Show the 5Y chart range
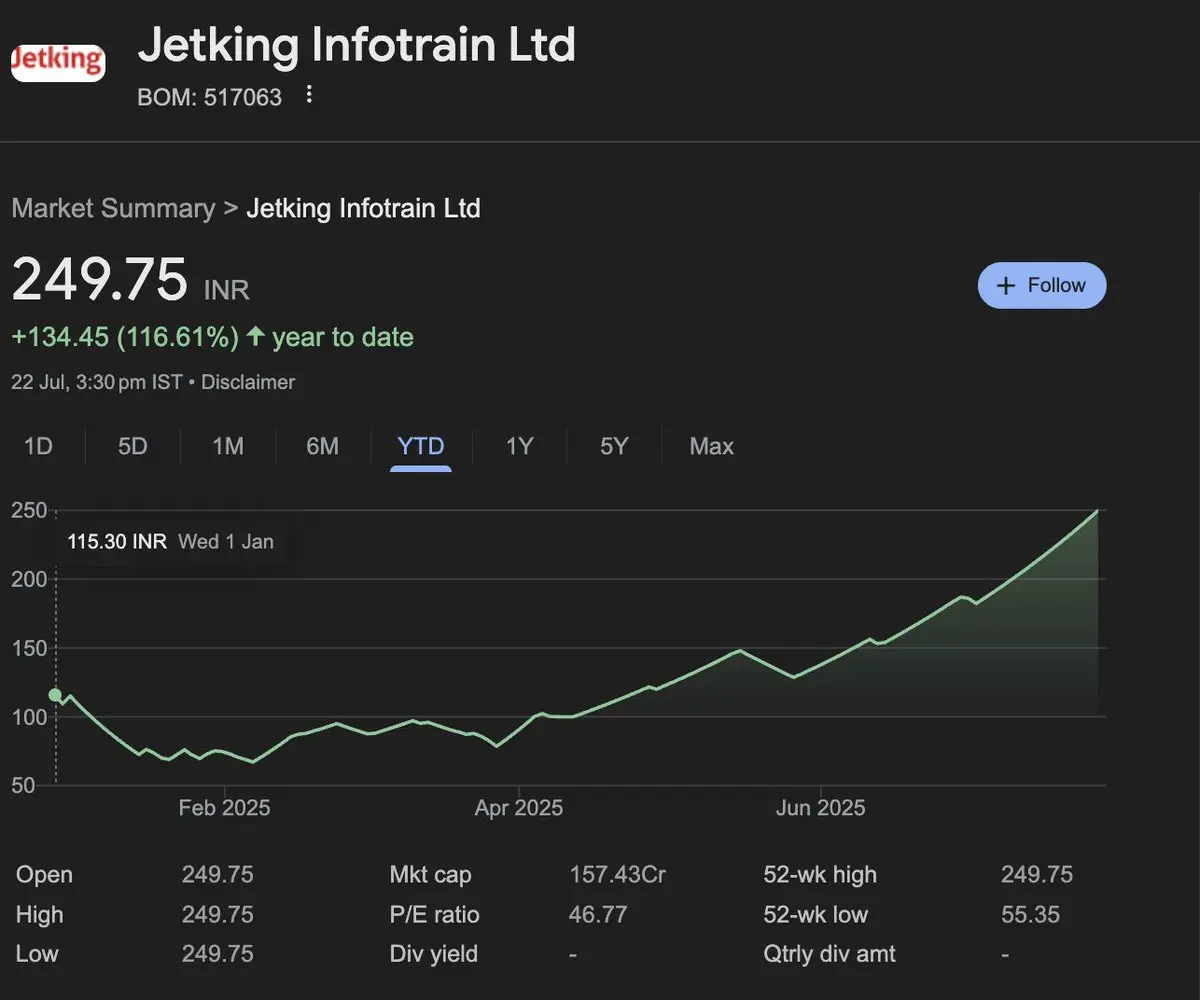Screen dimensions: 1200x1000 click(x=614, y=446)
